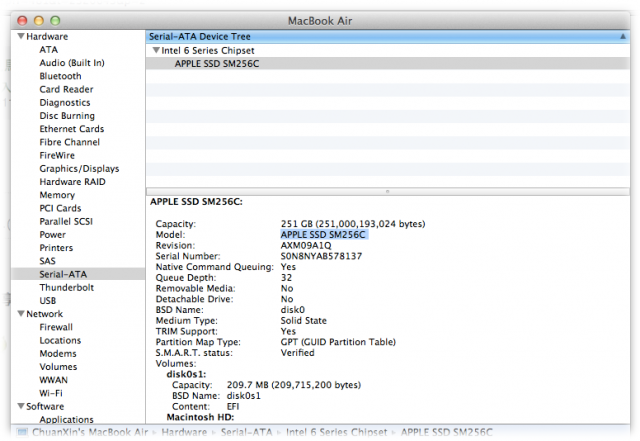Click the red close window button
The width and height of the screenshot is (640, 441).
click(x=22, y=20)
